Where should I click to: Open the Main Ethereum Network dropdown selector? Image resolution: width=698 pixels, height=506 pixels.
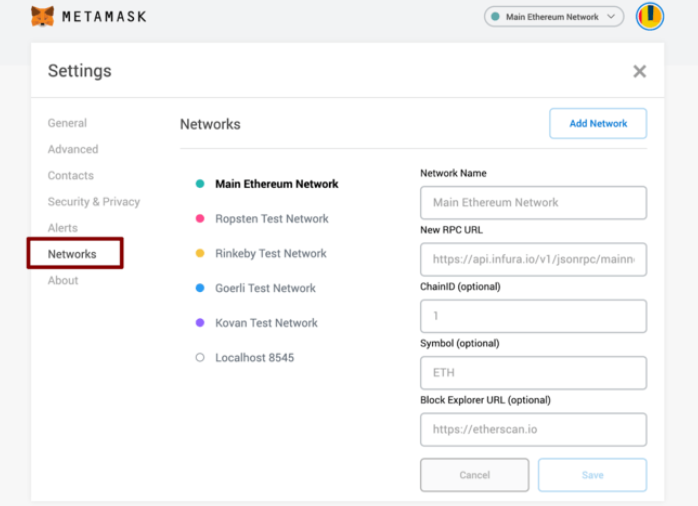coord(553,17)
